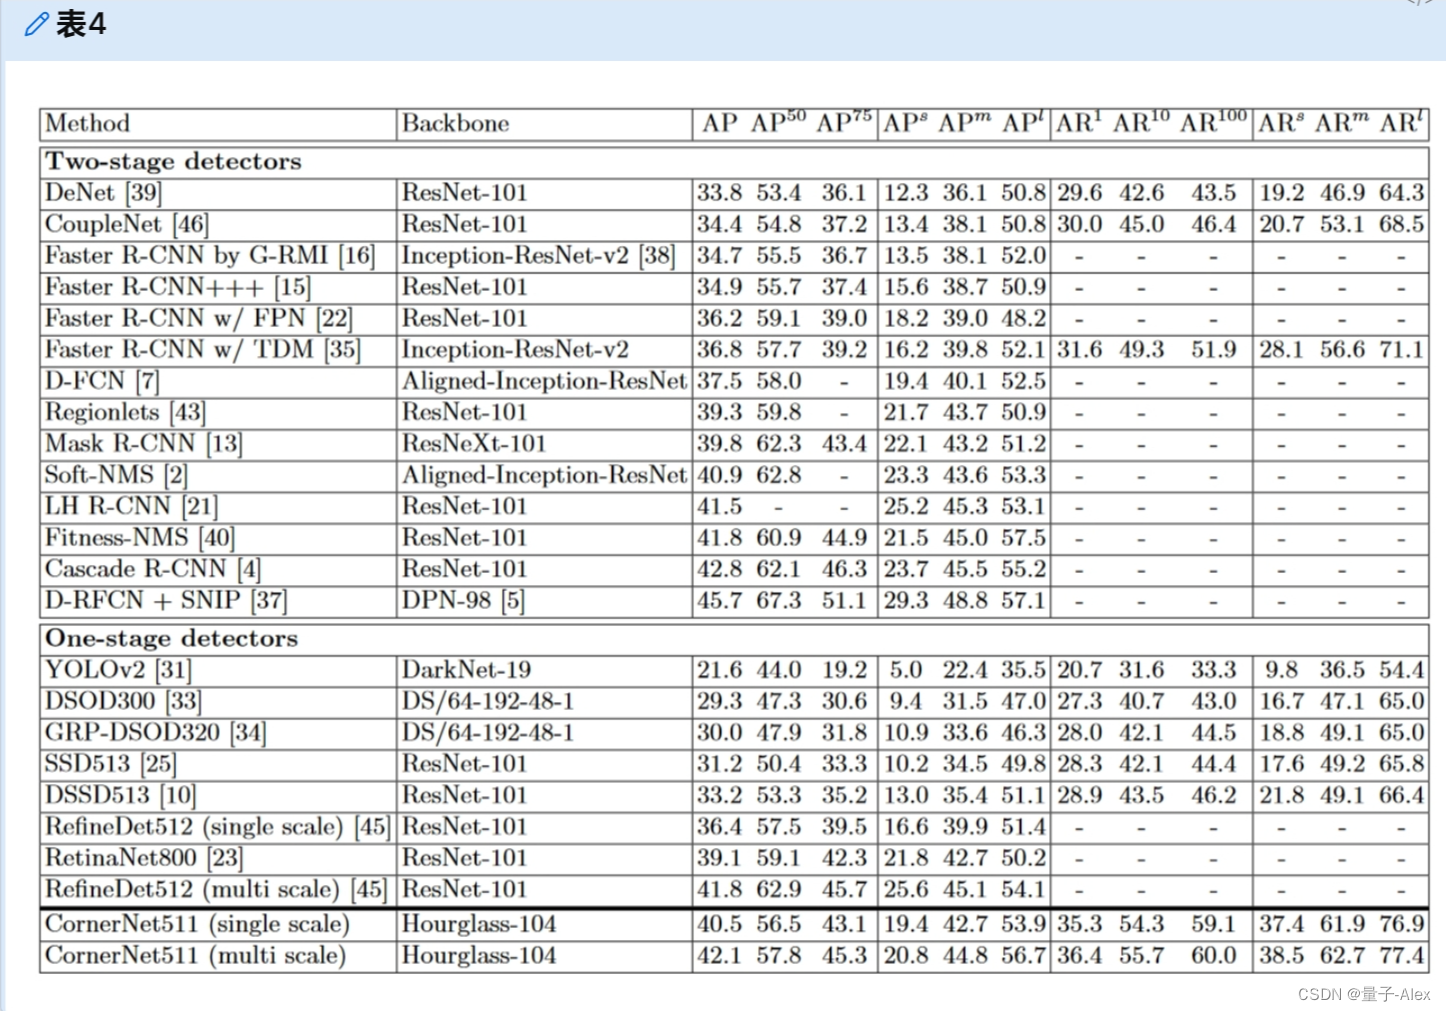Select the SSD513 [25] method cell

pos(111,764)
